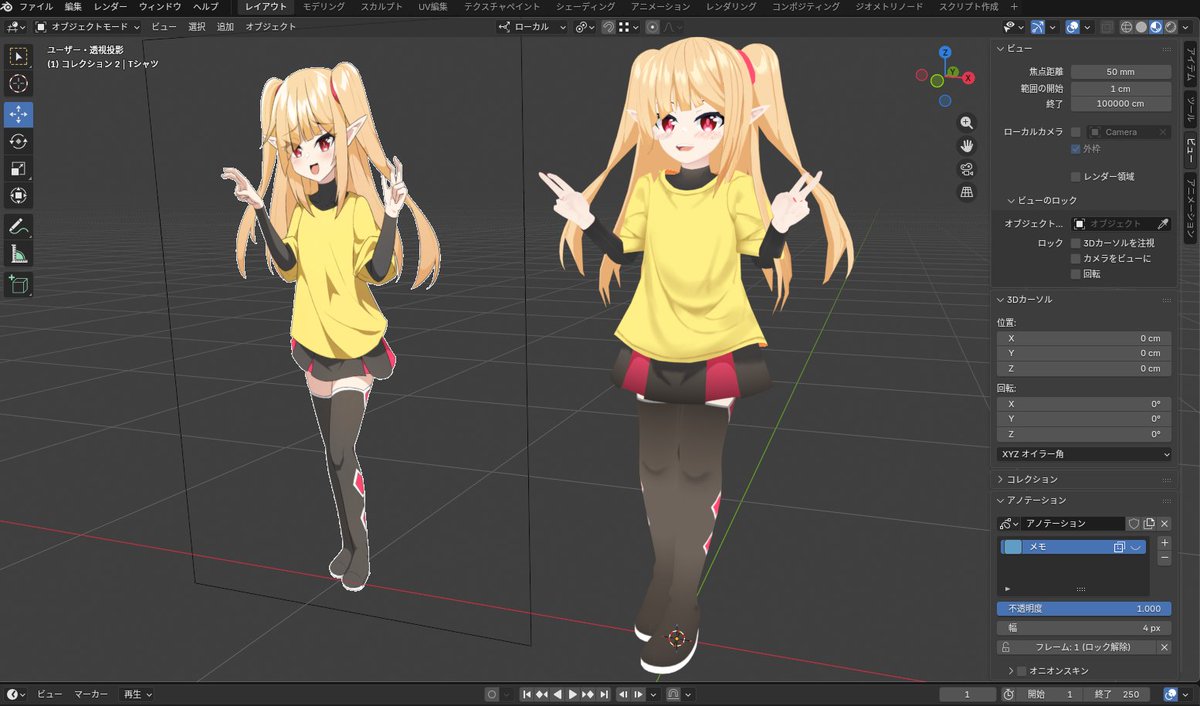Add annotation layer with plus button
1200x706 pixels.
tap(1164, 543)
